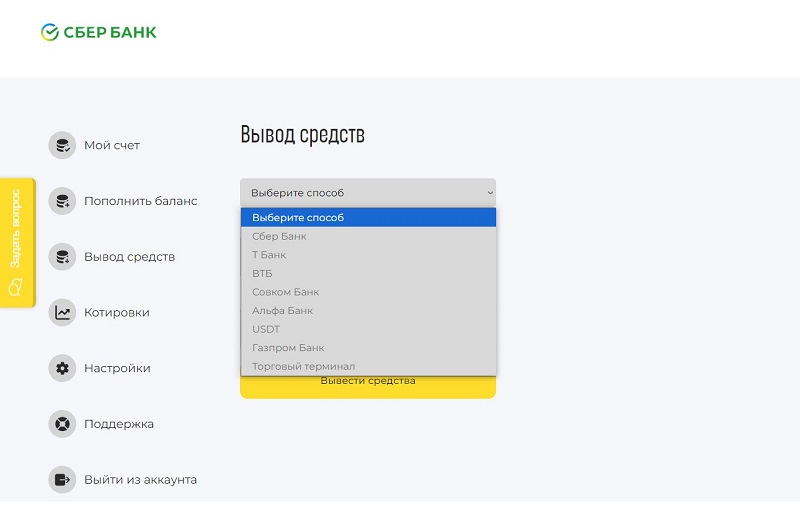Screen dimensions: 800x514
Task: Click the gear icon beside Настройки
Action: pos(62,368)
